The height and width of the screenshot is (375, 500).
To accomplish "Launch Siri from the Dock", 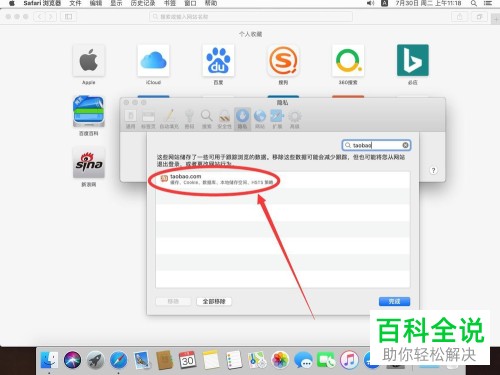I will 72,360.
